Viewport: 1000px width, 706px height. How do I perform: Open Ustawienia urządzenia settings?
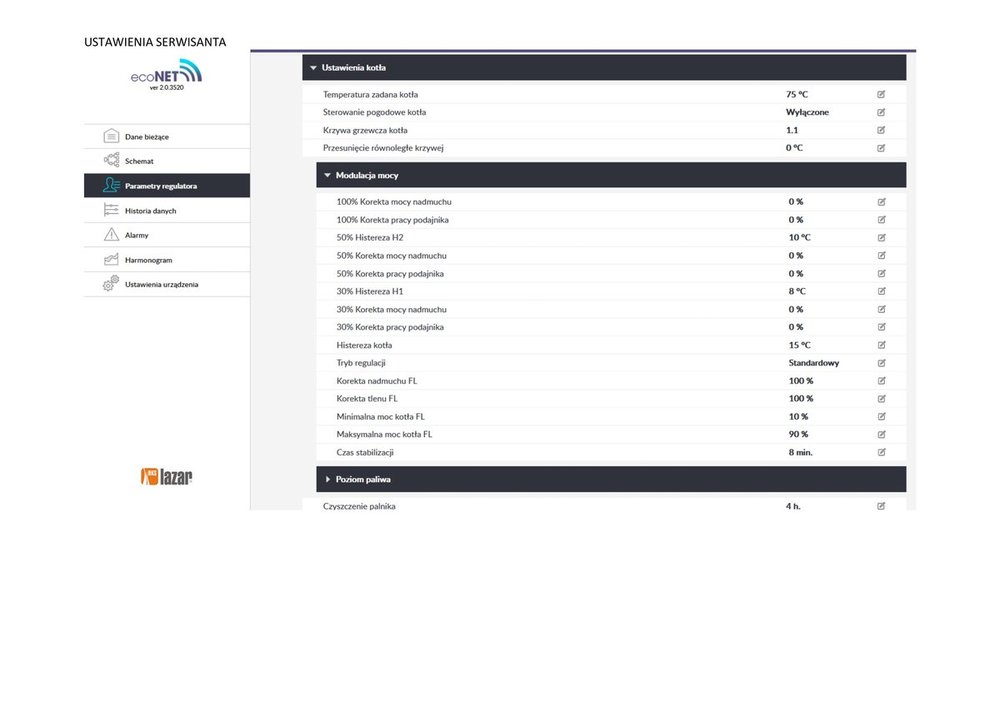[x=160, y=284]
